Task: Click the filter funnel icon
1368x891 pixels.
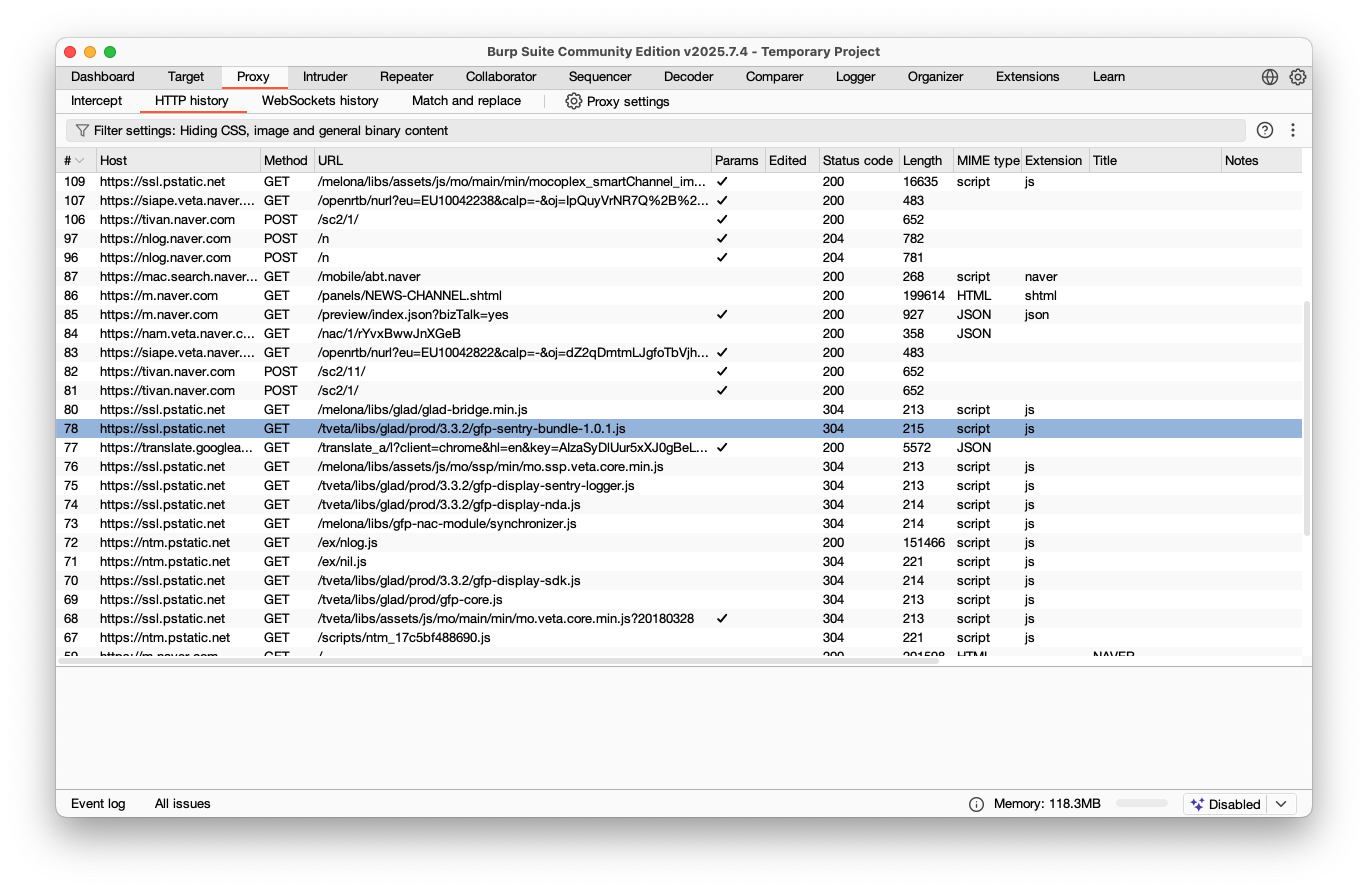Action: (82, 130)
